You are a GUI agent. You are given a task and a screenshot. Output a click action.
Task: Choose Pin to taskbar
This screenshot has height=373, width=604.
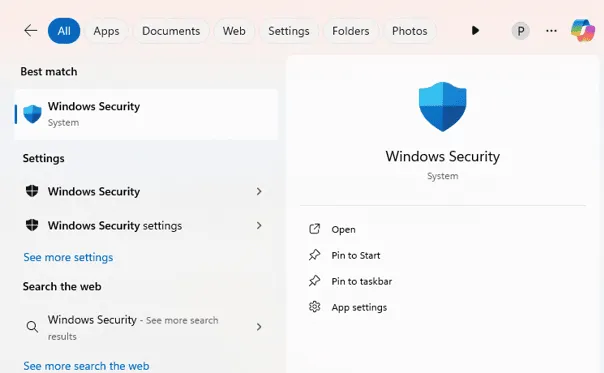tap(362, 281)
